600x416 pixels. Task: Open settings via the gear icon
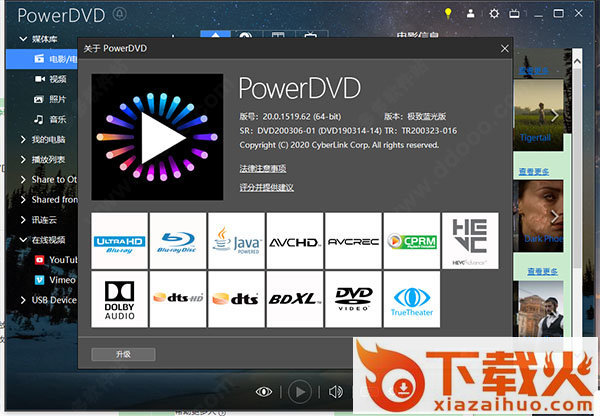point(494,14)
